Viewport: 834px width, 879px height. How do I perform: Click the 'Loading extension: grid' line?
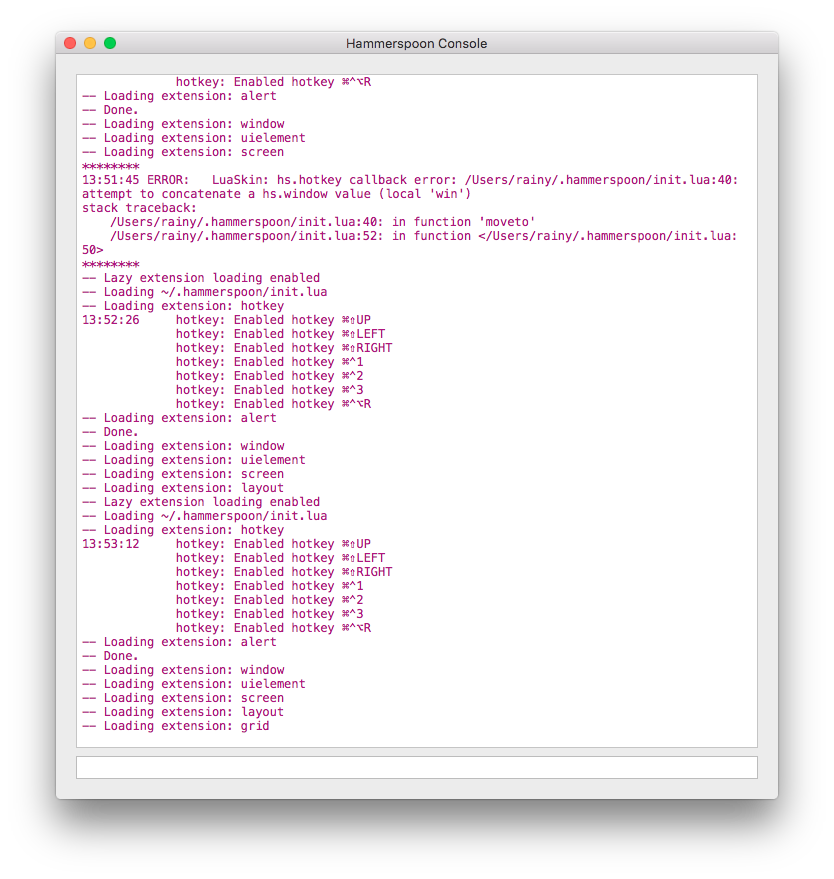pos(175,726)
